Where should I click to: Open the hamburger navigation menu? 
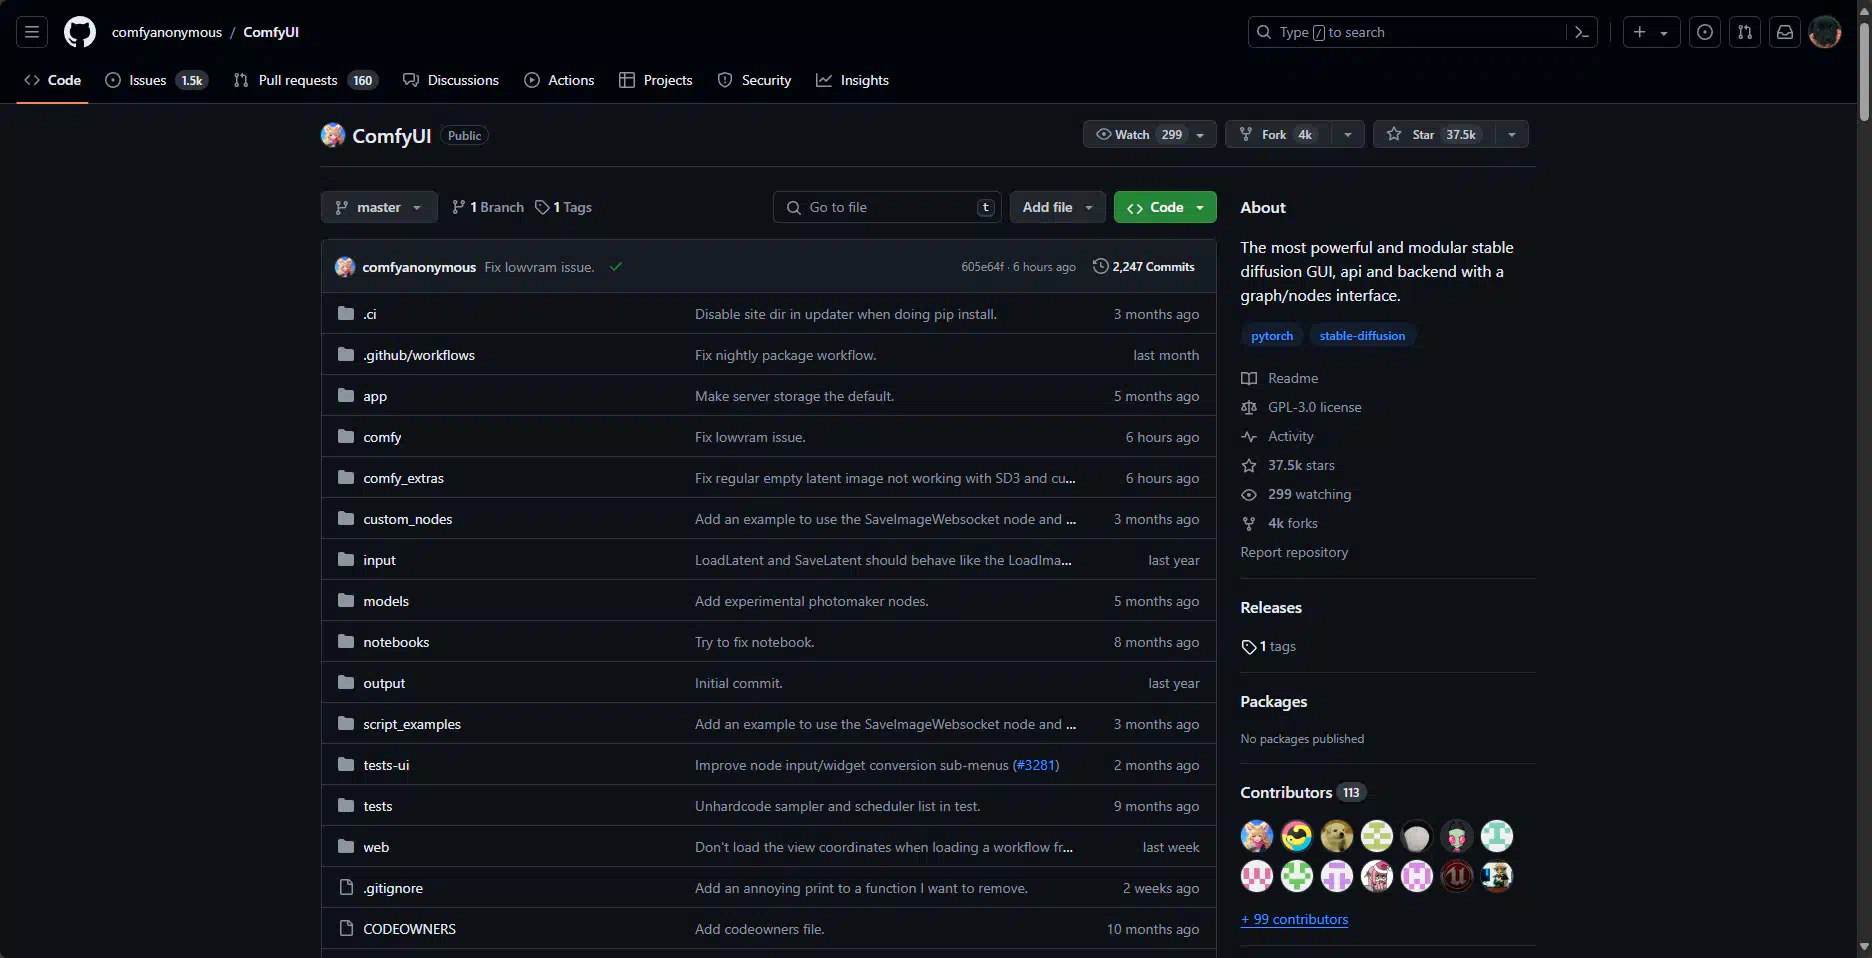tap(32, 32)
